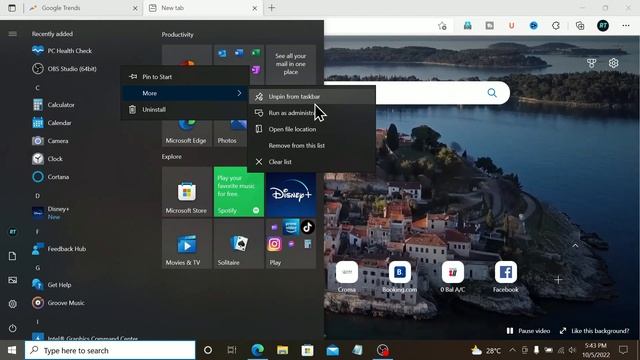Open the Clock app
The height and width of the screenshot is (360, 640).
point(47,159)
